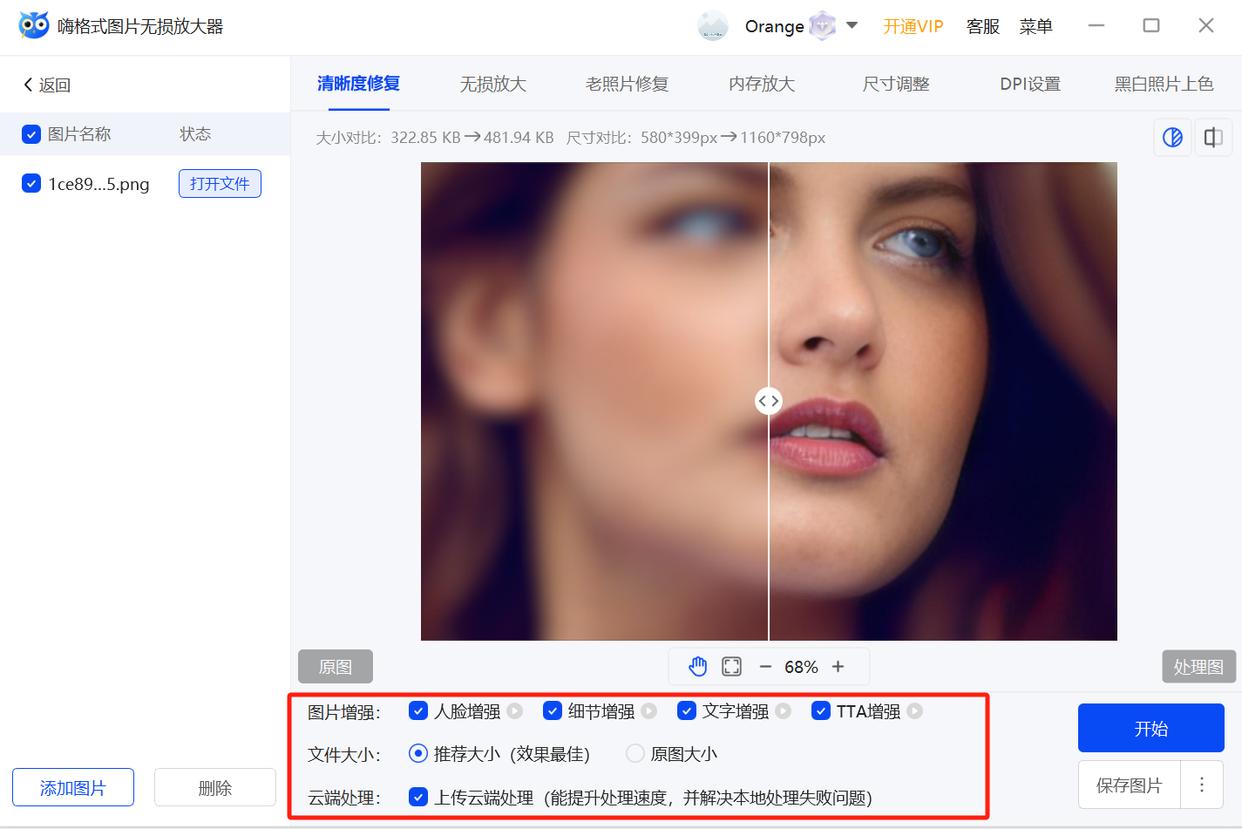Click the VIP diamond badge icon
The image size is (1242, 829).
click(822, 26)
